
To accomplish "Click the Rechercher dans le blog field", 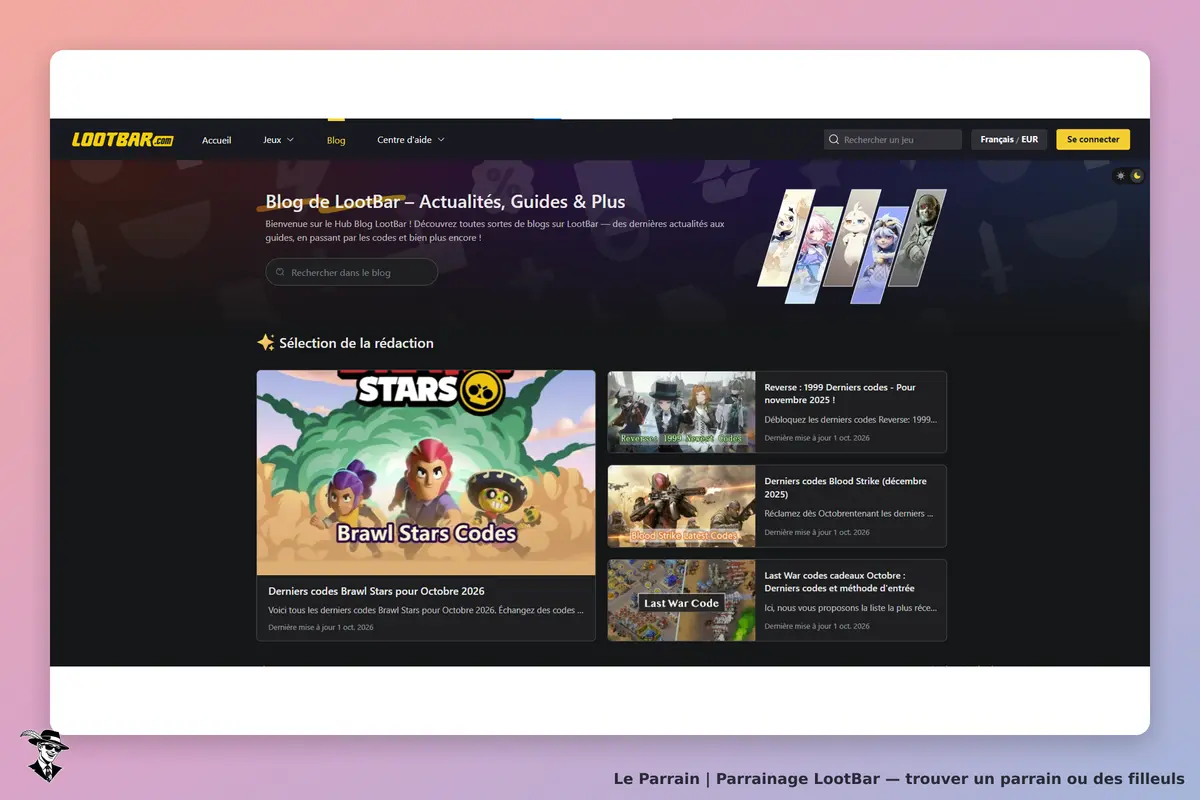I will tap(351, 272).
